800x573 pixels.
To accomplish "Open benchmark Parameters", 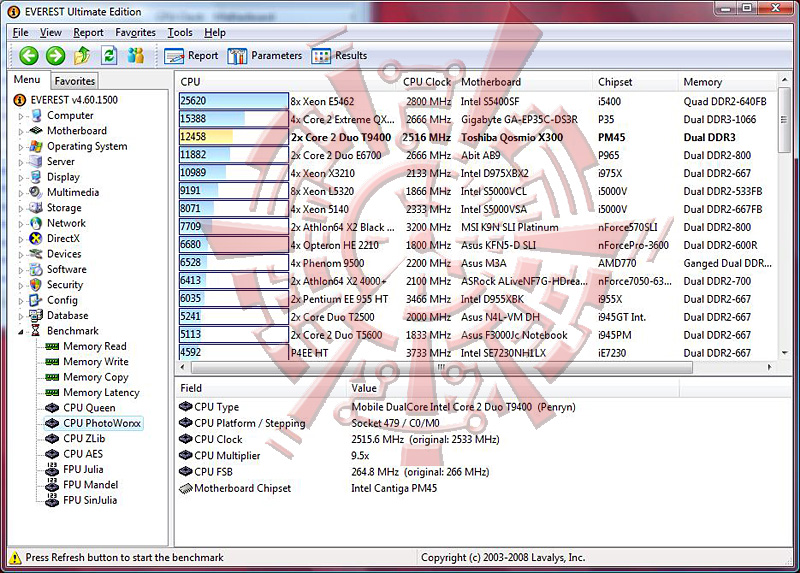I will point(264,56).
